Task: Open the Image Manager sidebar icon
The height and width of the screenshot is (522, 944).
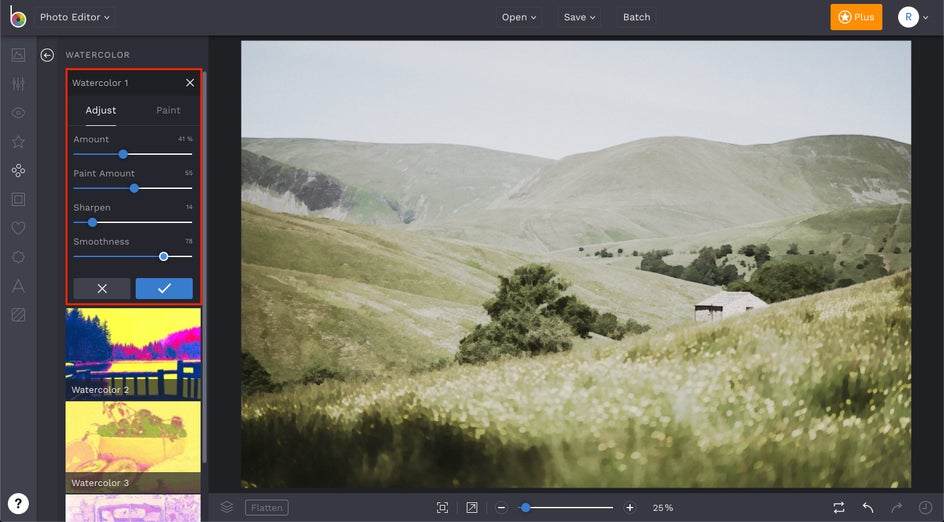Action: 18,55
